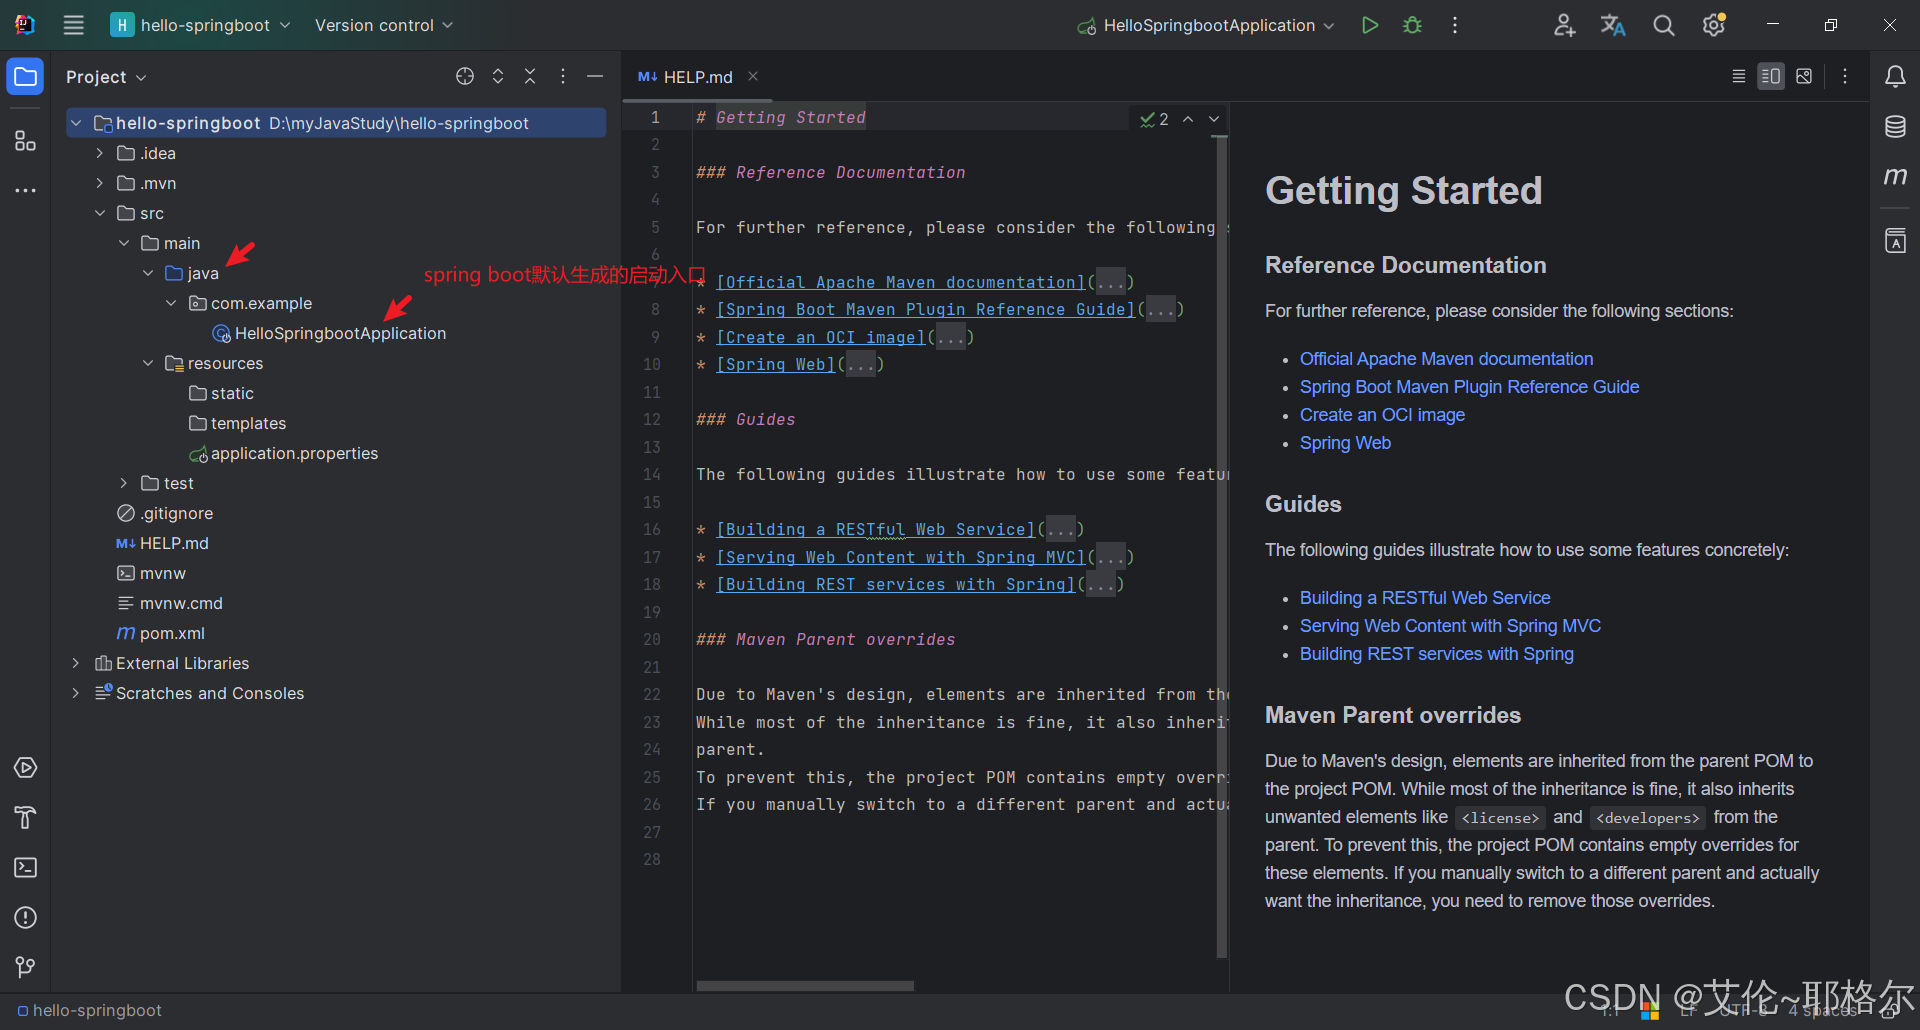Select the HELP.md editor tab

coord(697,77)
